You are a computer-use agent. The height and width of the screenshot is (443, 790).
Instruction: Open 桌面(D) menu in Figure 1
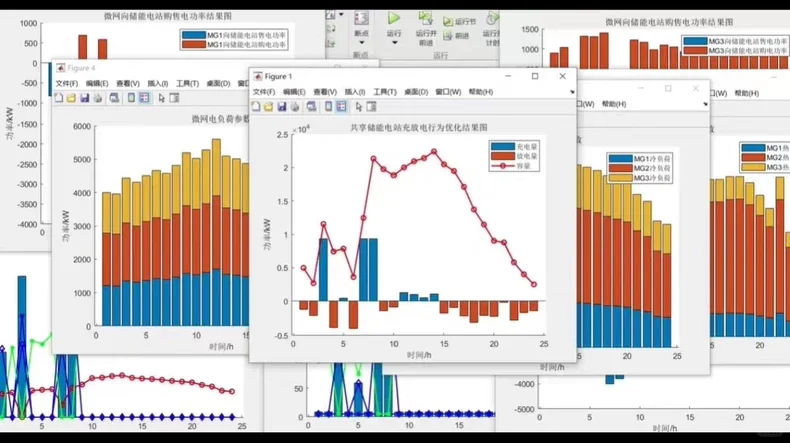416,92
